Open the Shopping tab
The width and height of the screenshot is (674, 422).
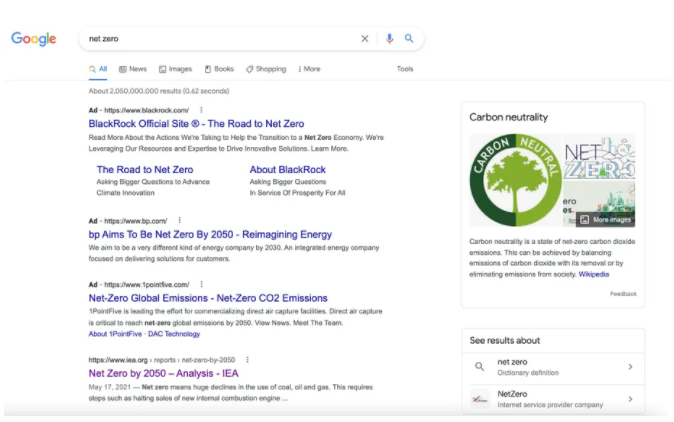[266, 69]
